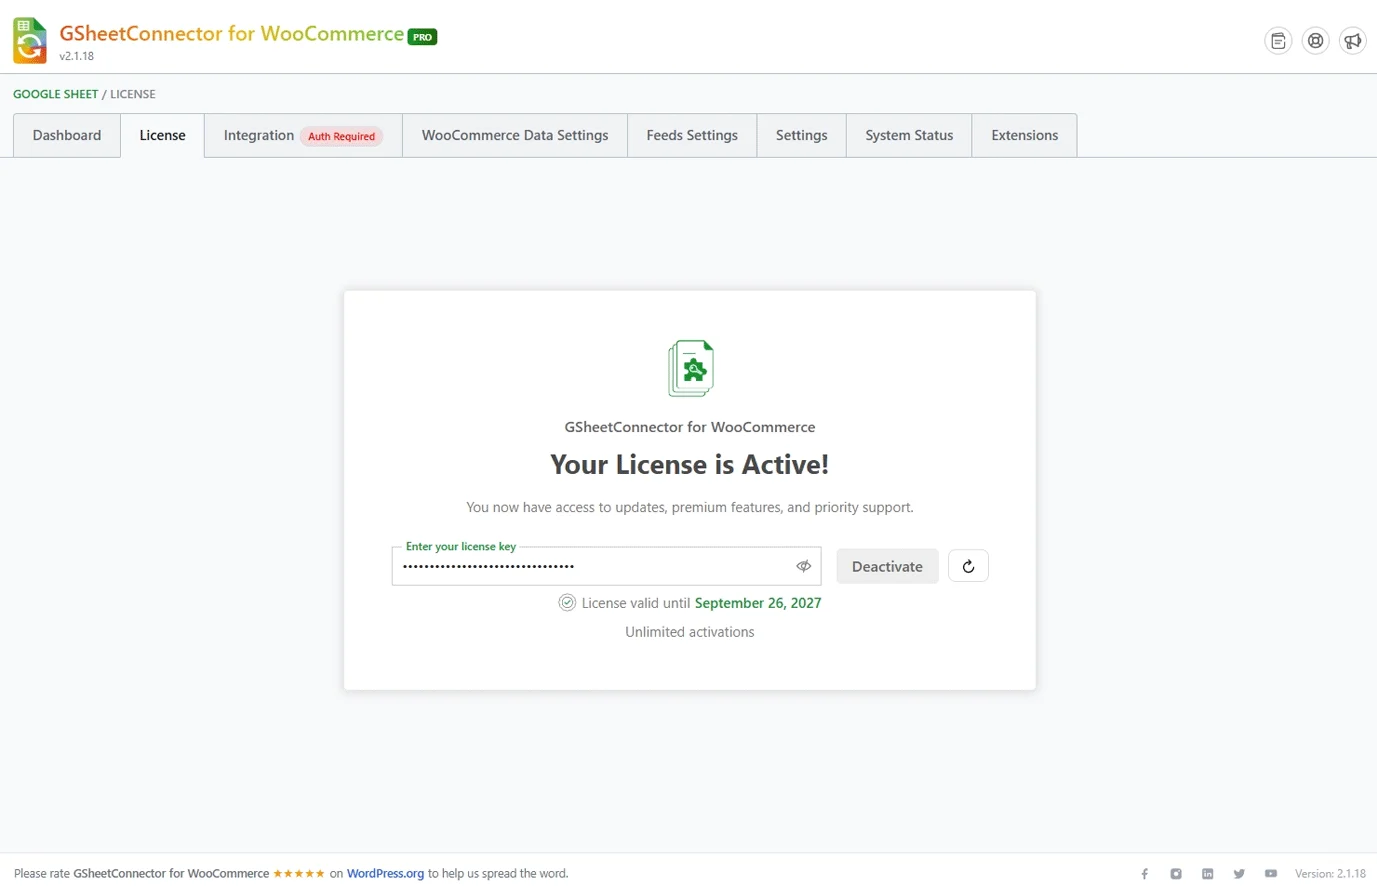View the System Status tab
This screenshot has width=1377, height=894.
pyautogui.click(x=909, y=135)
